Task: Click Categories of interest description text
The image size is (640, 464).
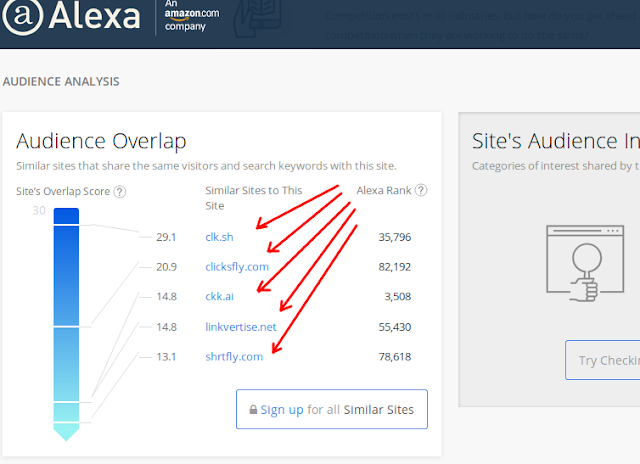Action: pyautogui.click(x=556, y=166)
